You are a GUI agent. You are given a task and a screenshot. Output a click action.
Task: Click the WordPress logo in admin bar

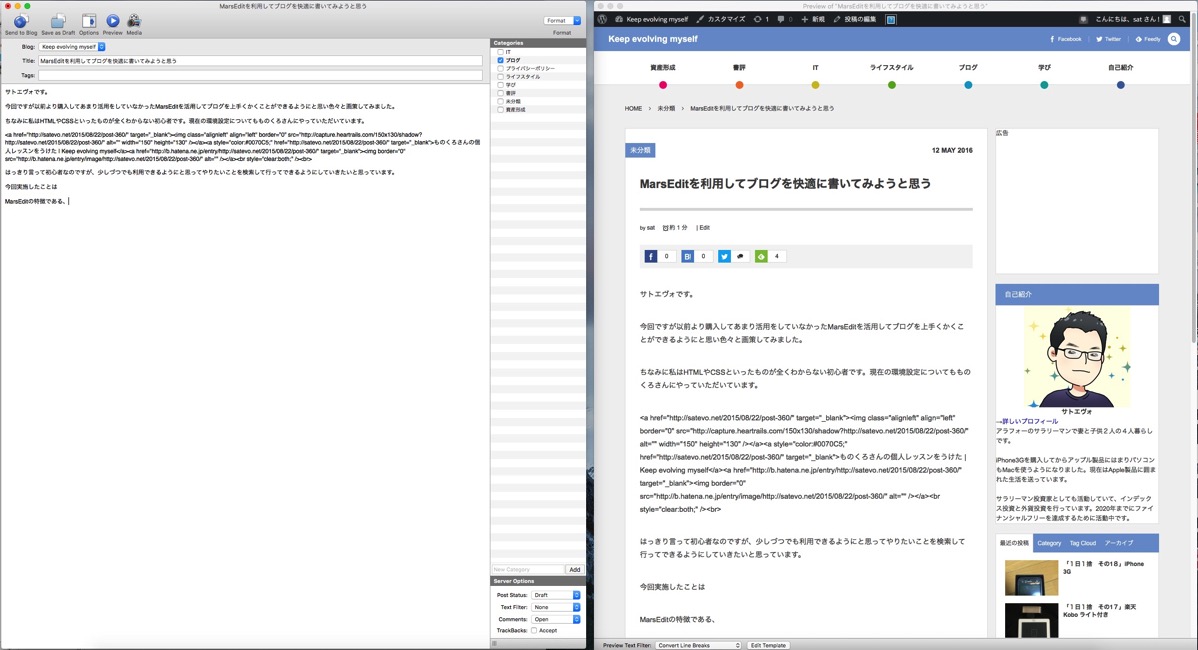(602, 19)
